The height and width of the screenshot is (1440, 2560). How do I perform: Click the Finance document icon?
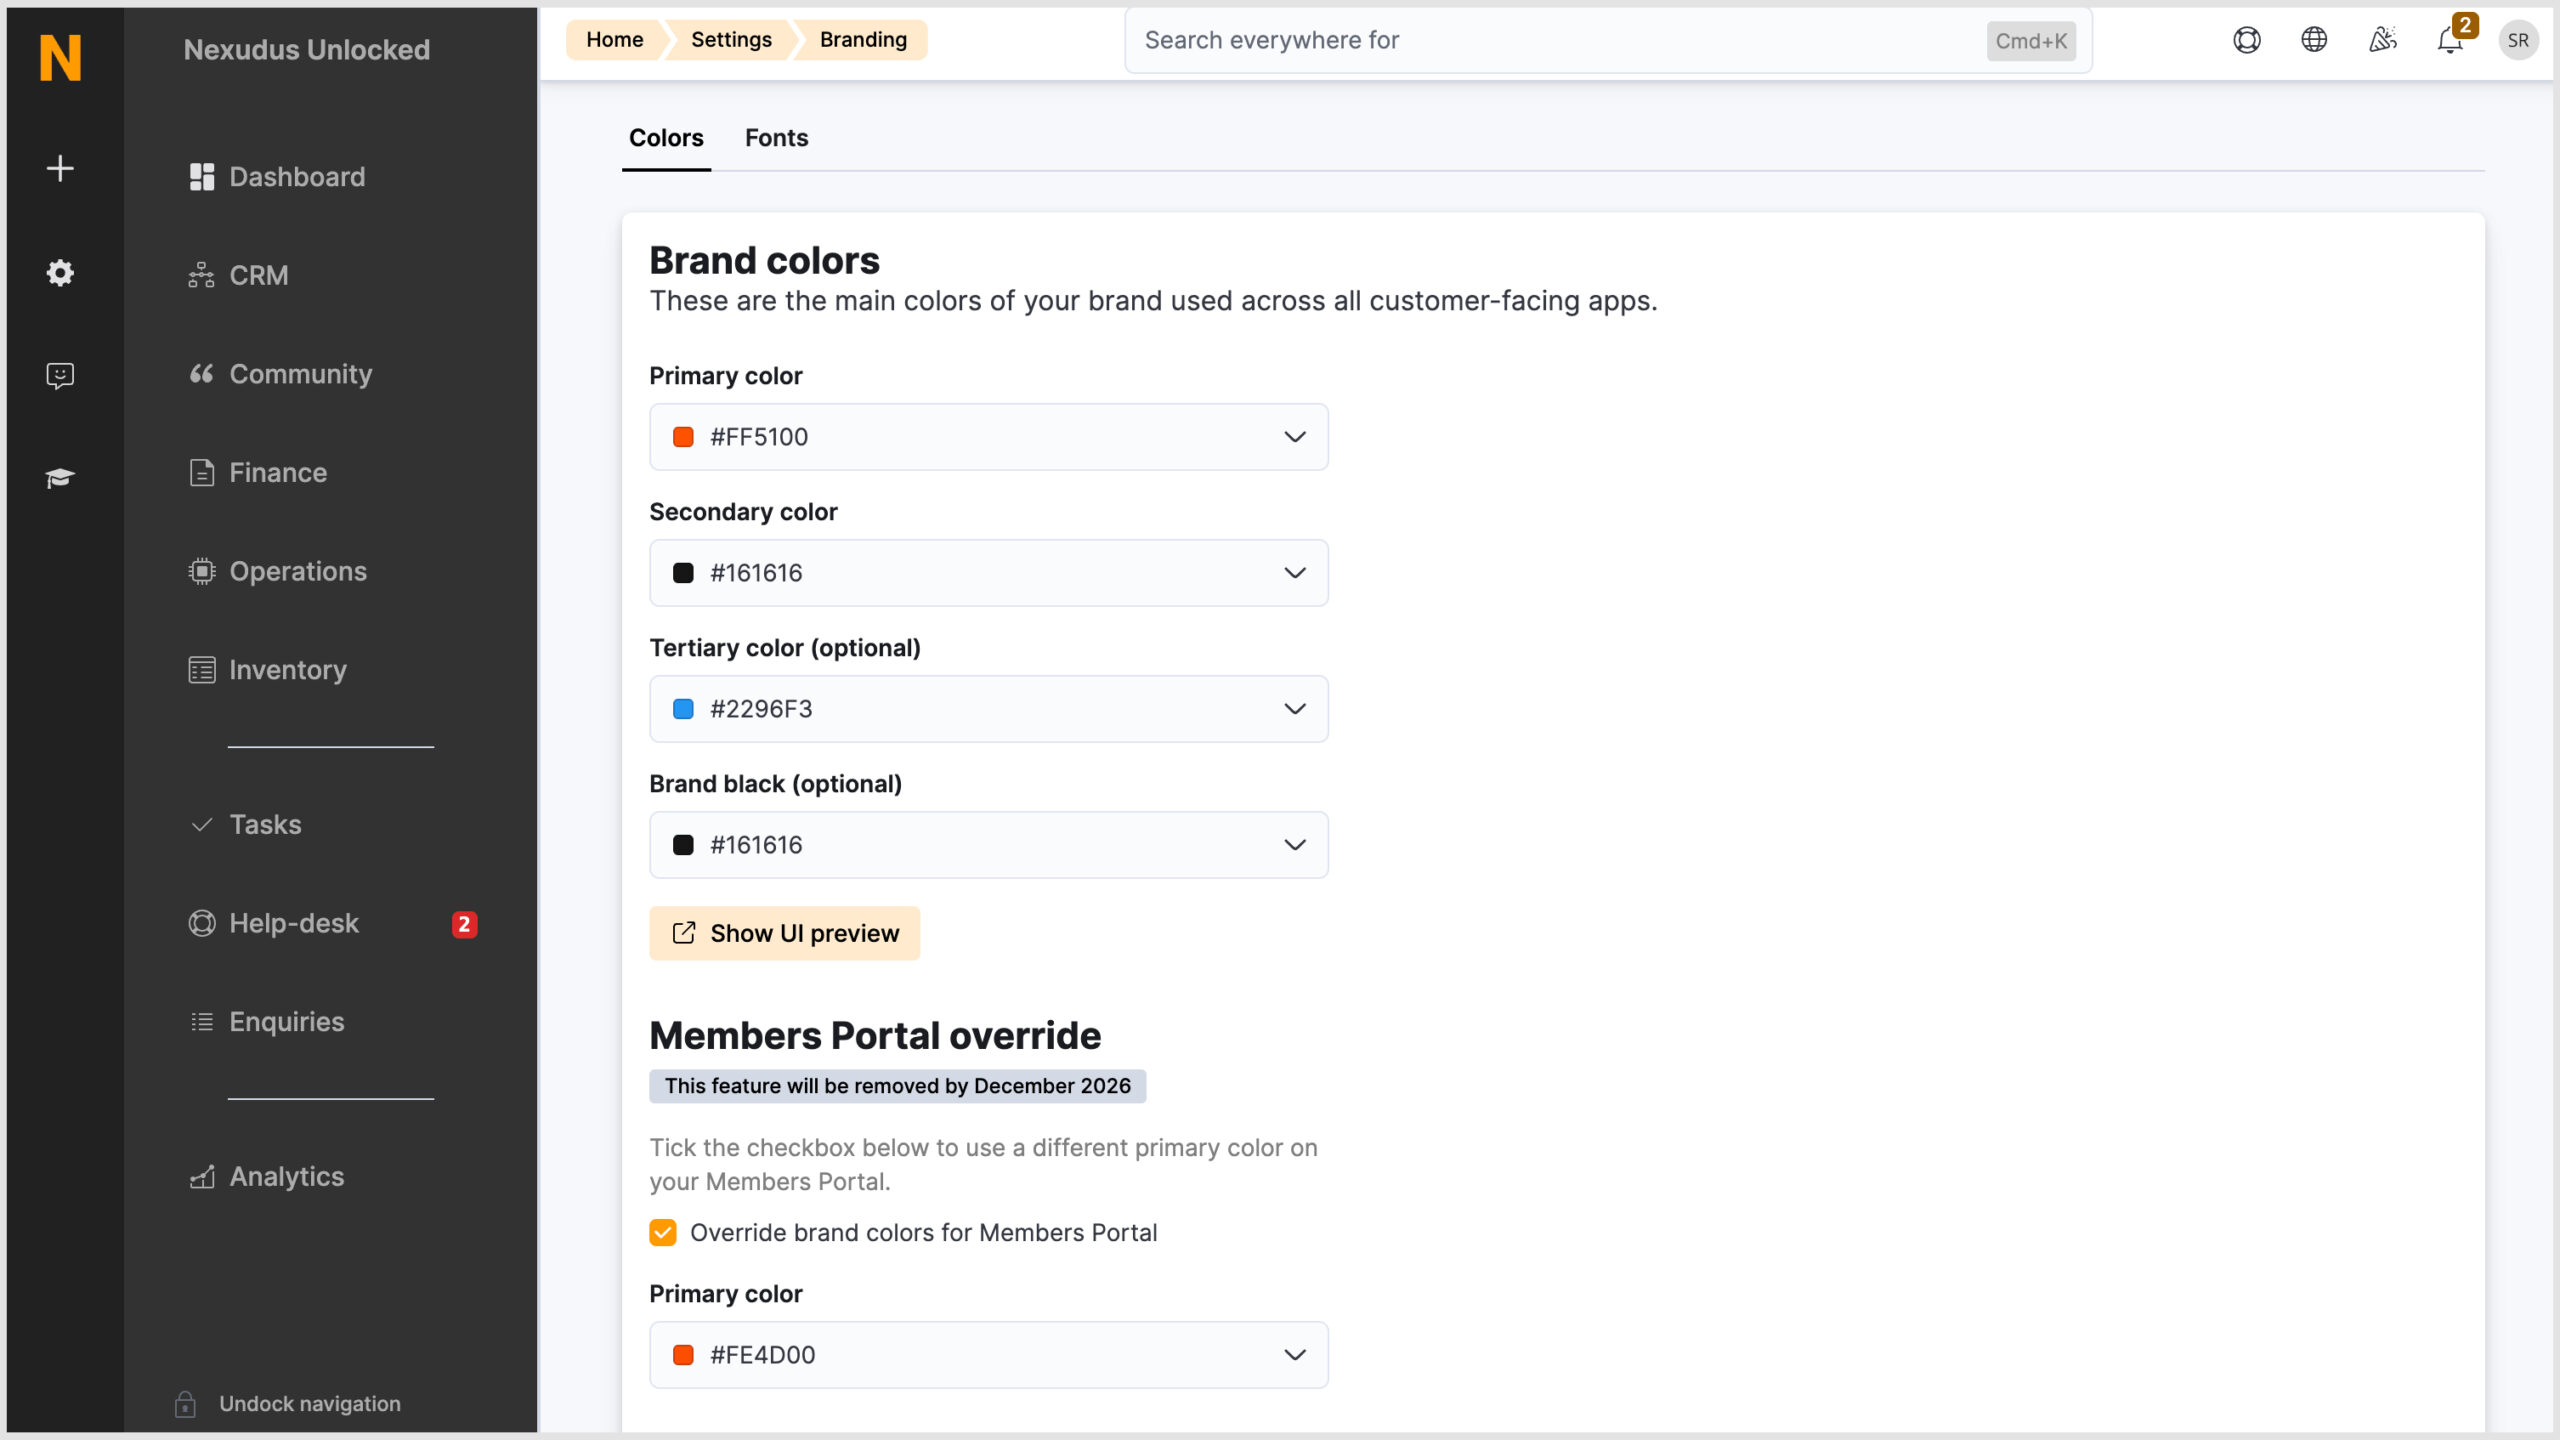pyautogui.click(x=202, y=473)
